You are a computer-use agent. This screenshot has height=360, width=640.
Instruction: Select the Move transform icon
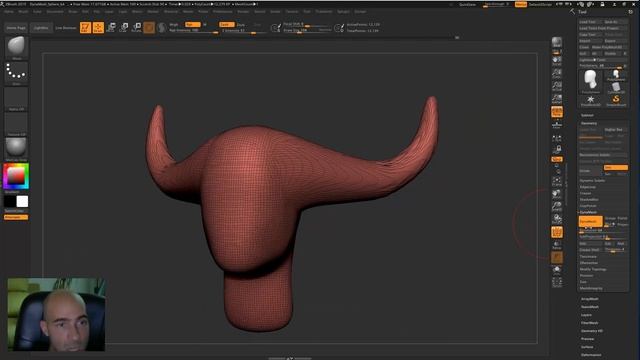point(111,27)
